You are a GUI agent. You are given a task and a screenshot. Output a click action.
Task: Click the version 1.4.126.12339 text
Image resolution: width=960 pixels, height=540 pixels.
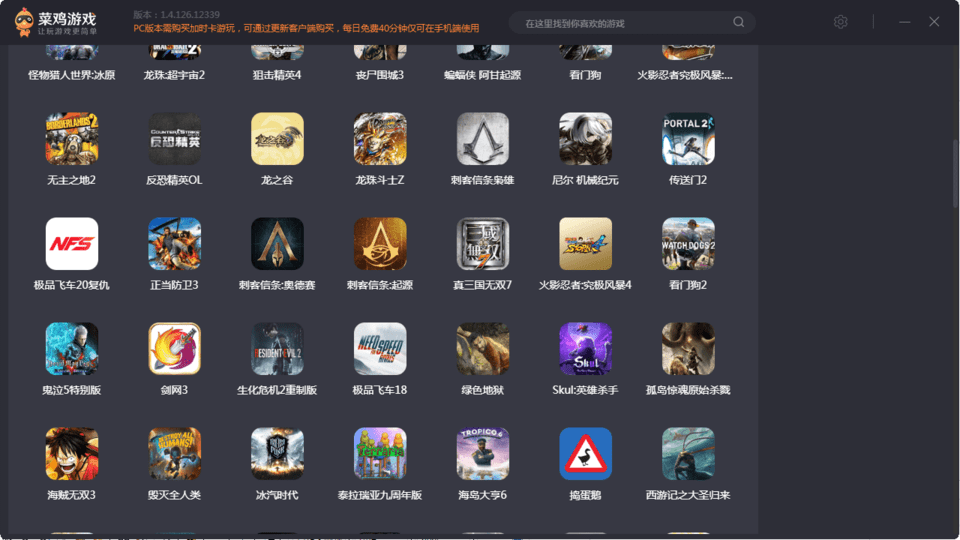tap(176, 14)
